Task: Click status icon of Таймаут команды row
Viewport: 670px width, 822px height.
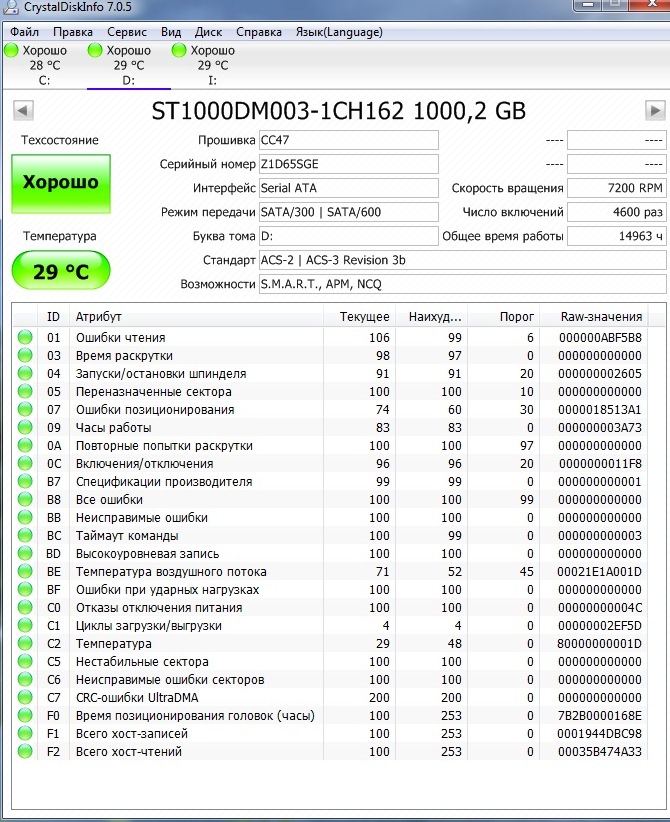Action: (x=25, y=535)
